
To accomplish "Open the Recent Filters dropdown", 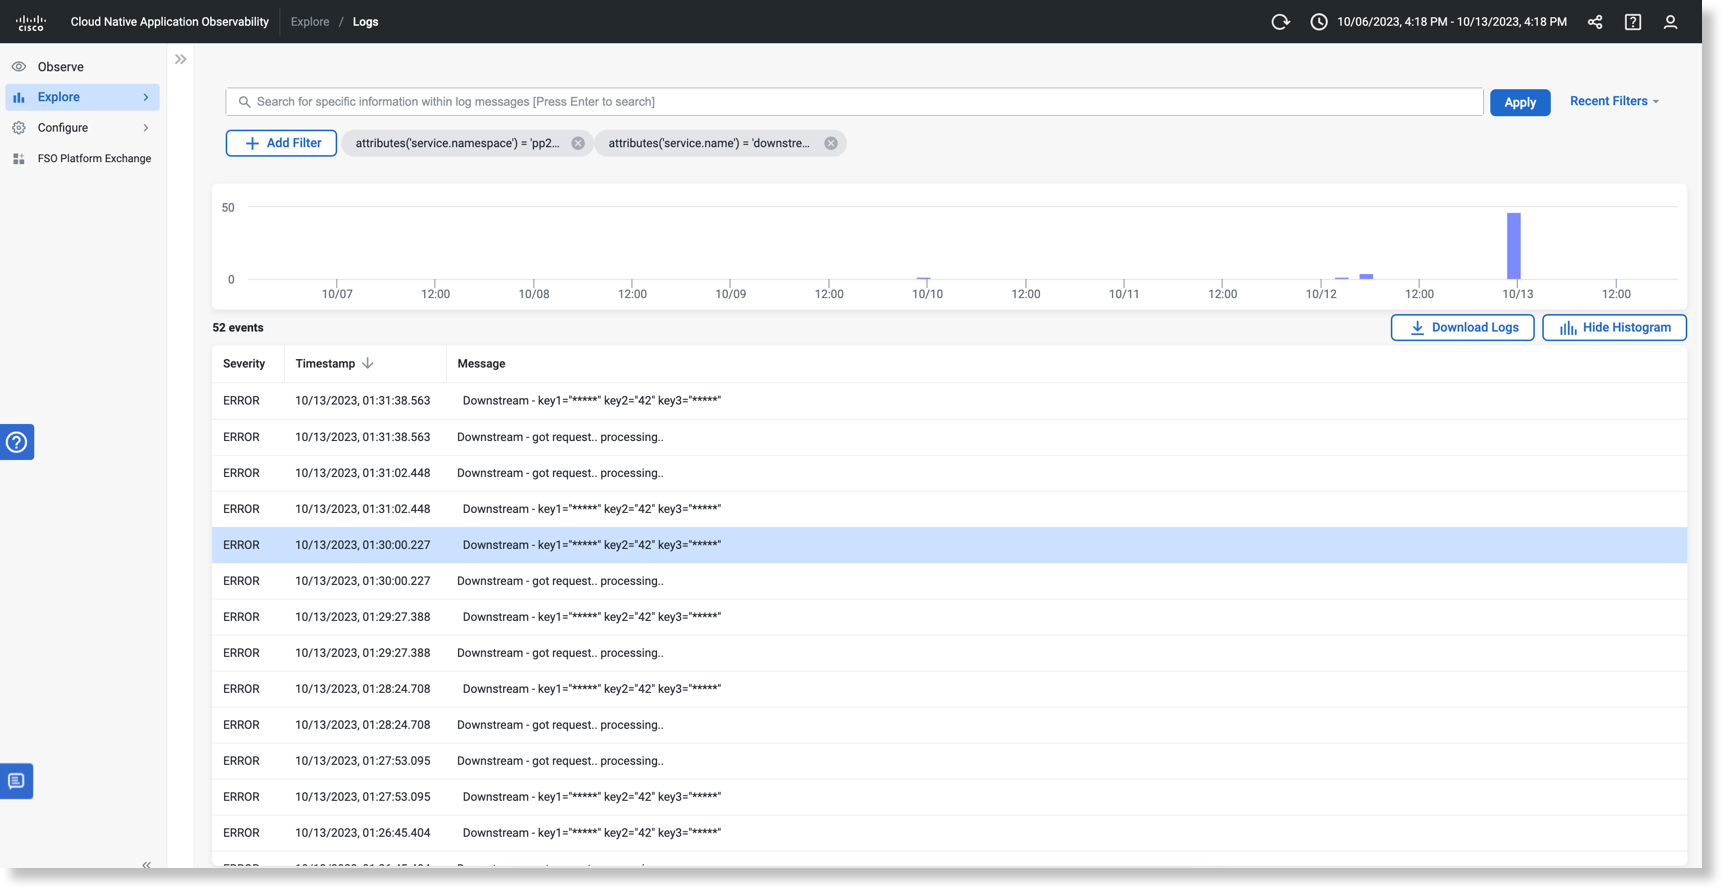I will tap(1614, 101).
